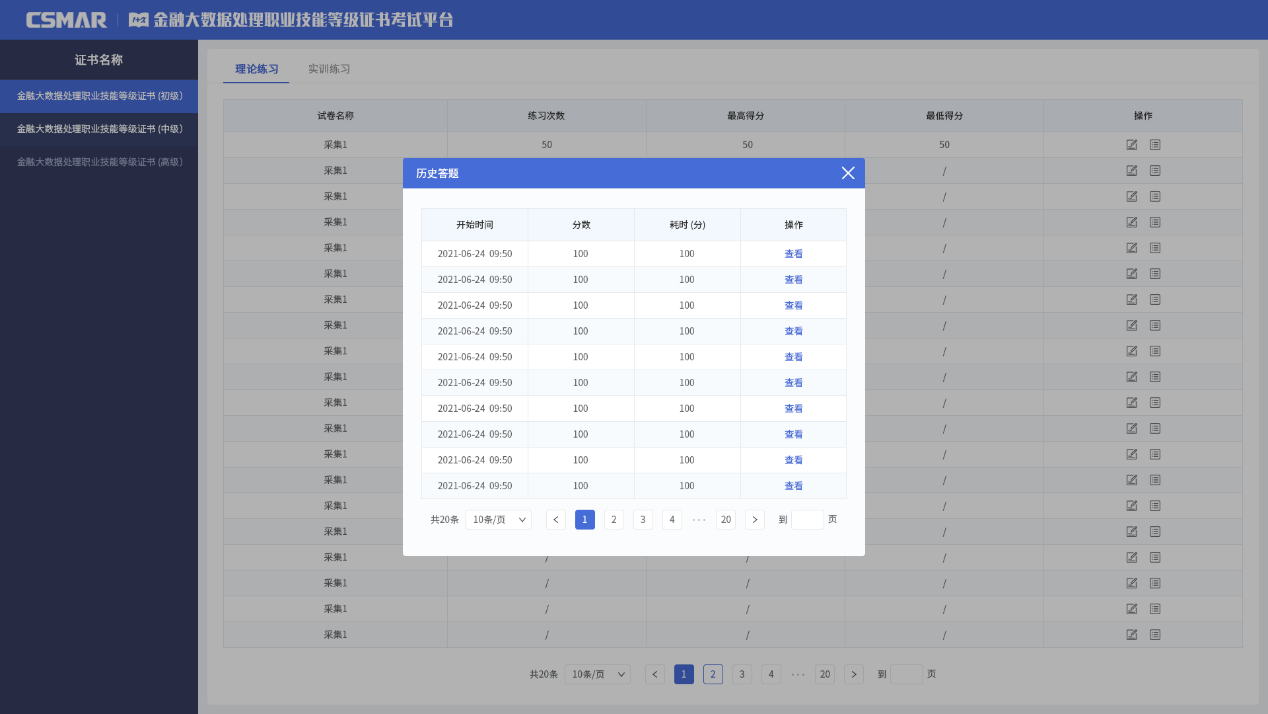The image size is (1268, 714).
Task: Click the next page arrow in the main table pagination
Action: coord(854,674)
